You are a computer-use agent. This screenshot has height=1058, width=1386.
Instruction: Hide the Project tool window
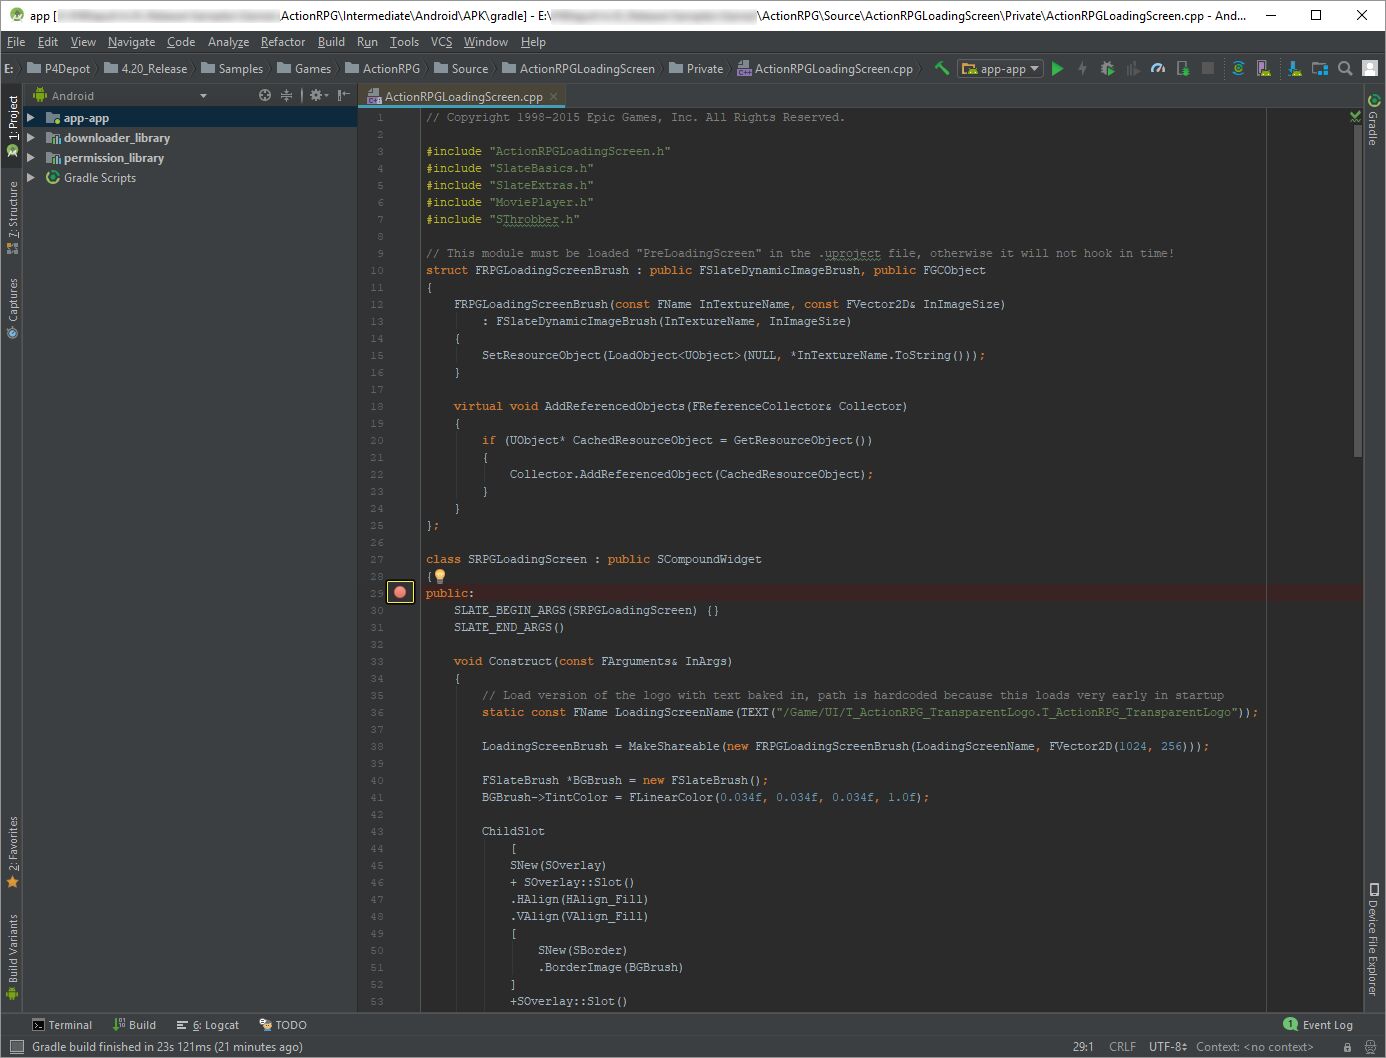click(x=343, y=95)
